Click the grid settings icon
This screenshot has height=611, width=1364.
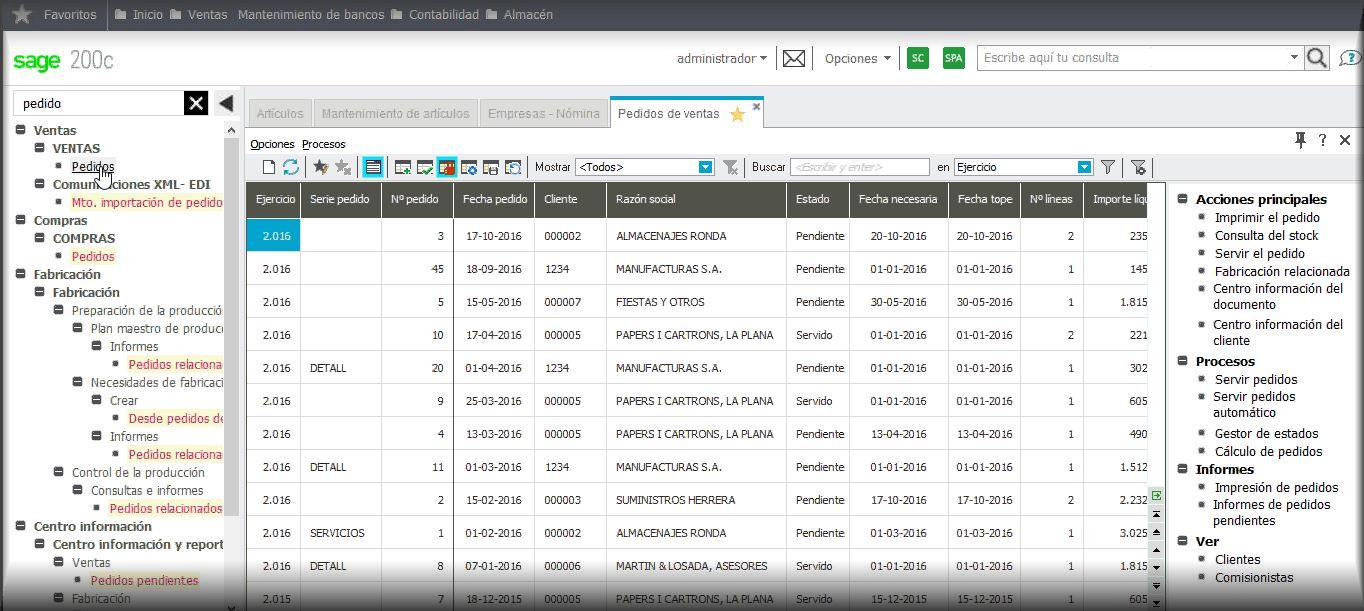[468, 167]
